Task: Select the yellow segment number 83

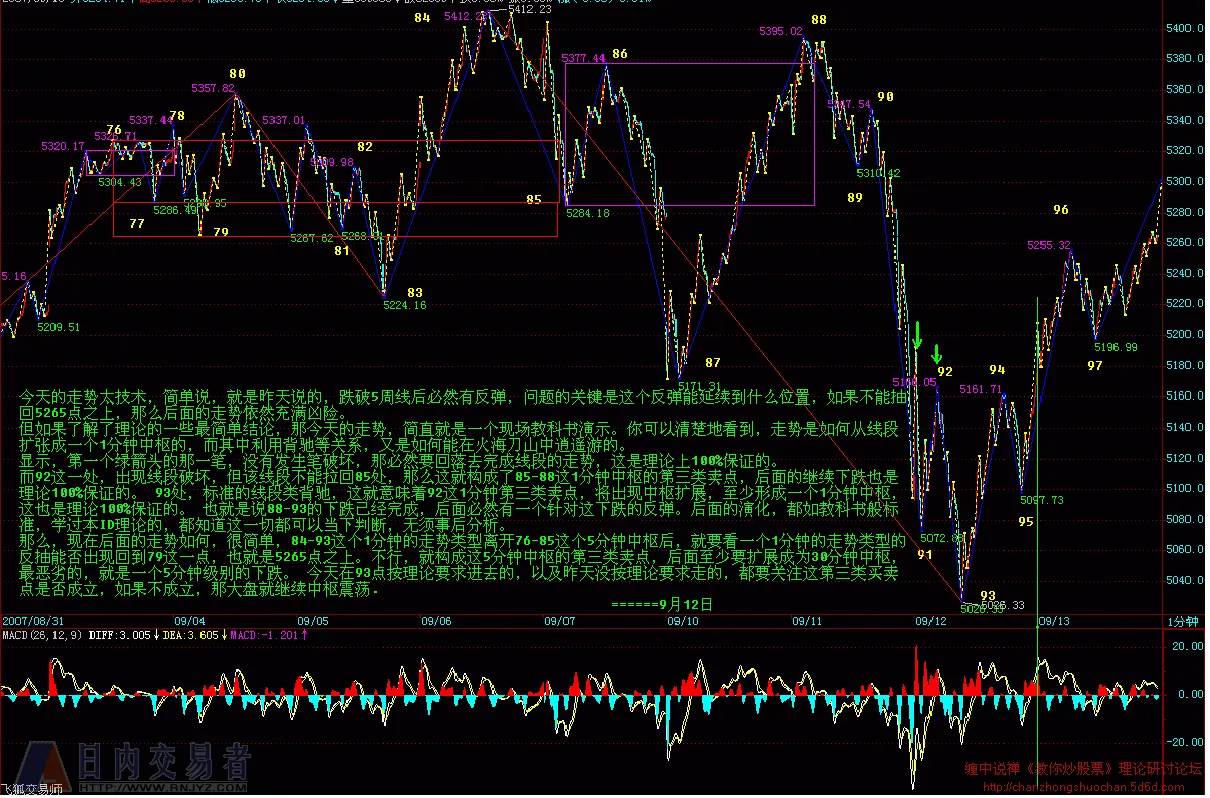Action: tap(415, 292)
